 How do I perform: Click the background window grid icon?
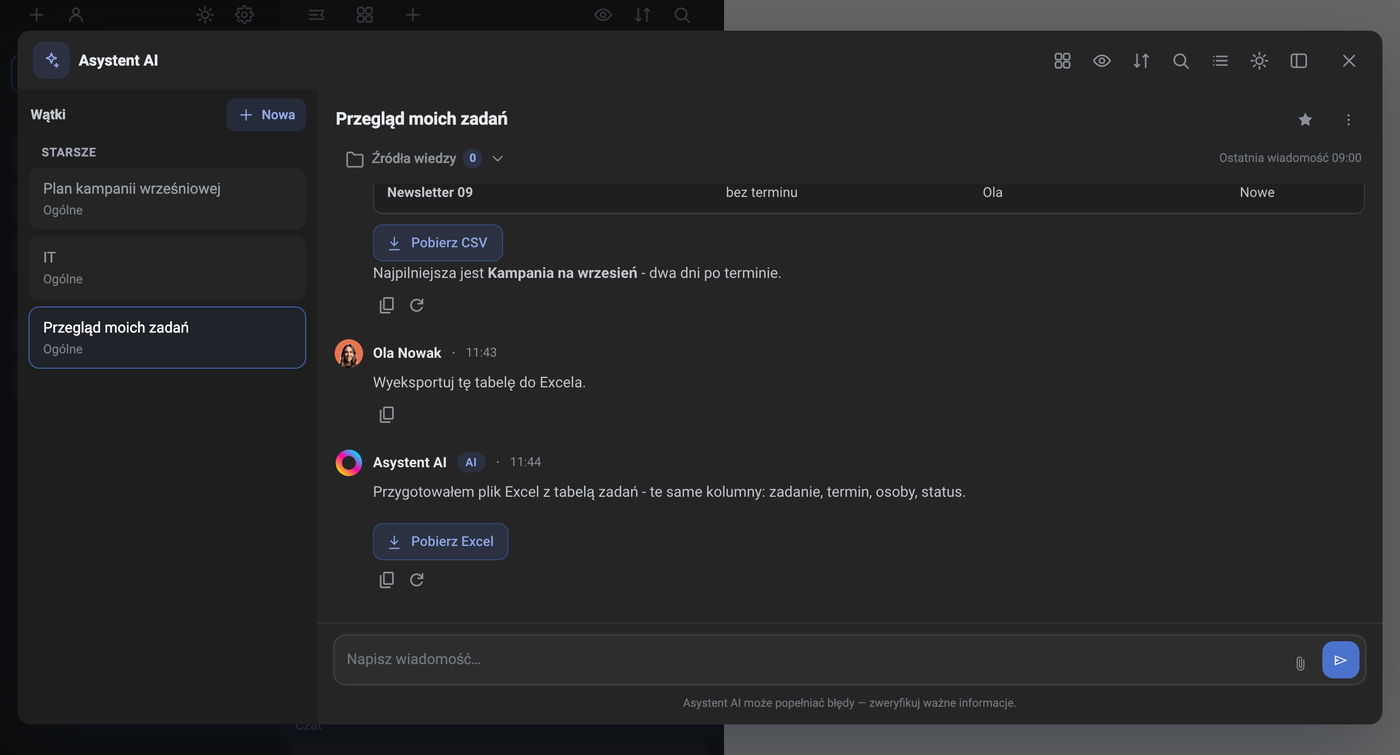point(365,15)
